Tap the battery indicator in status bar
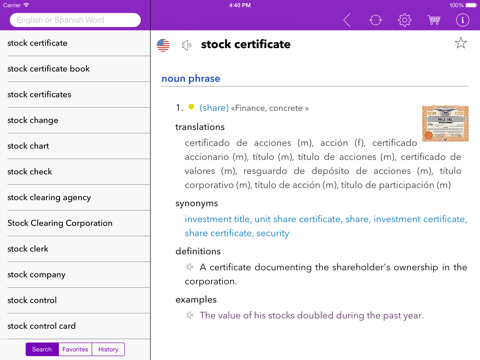The image size is (480, 360). (471, 5)
